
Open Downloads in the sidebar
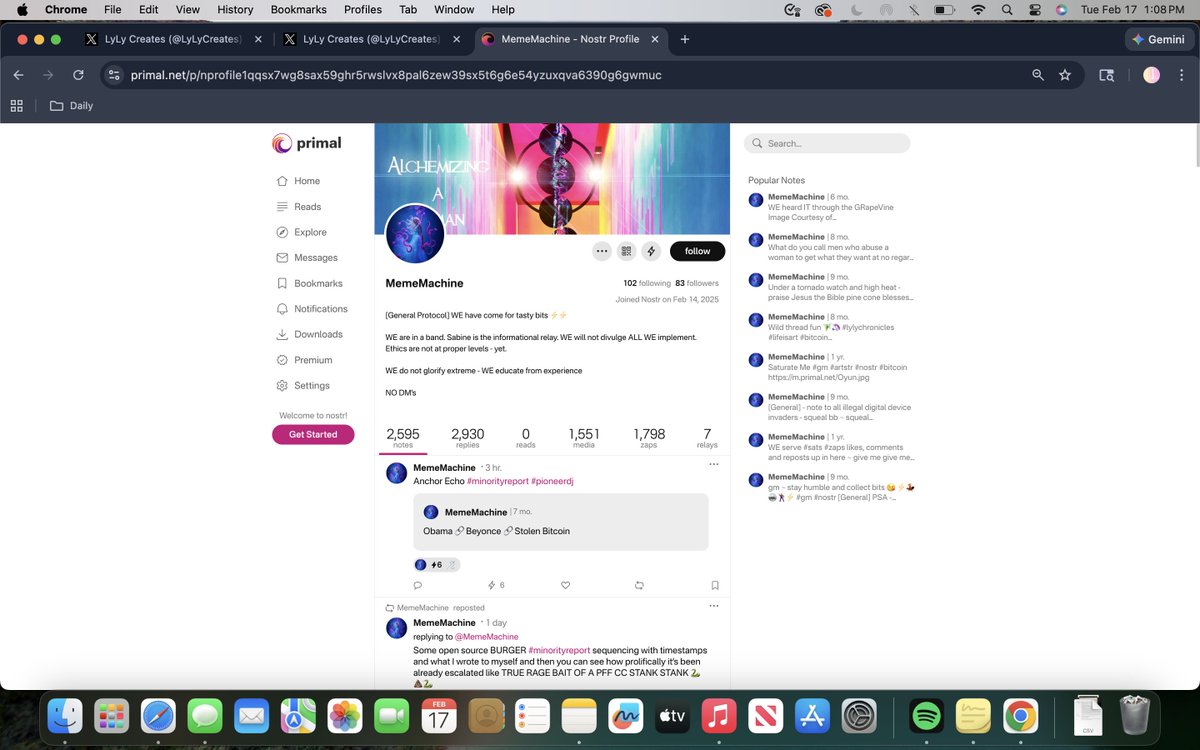[x=310, y=335]
